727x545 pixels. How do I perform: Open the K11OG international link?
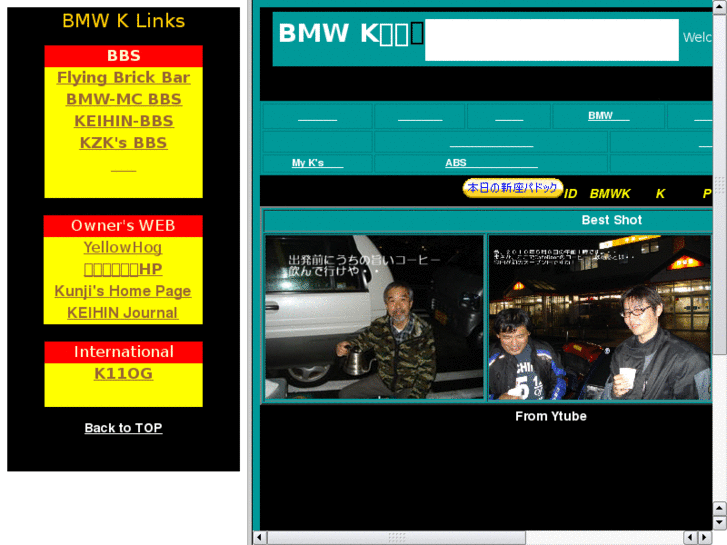tap(123, 373)
